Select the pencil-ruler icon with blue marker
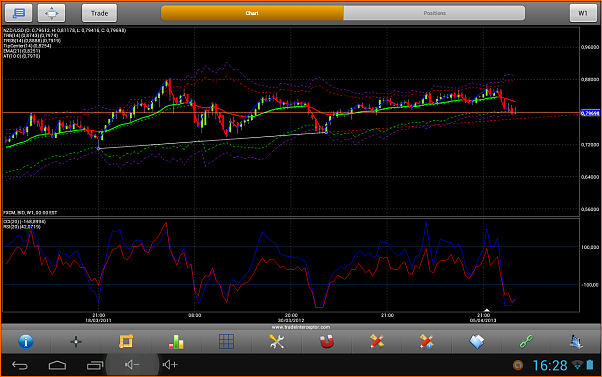The height and width of the screenshot is (377, 602). coord(427,341)
